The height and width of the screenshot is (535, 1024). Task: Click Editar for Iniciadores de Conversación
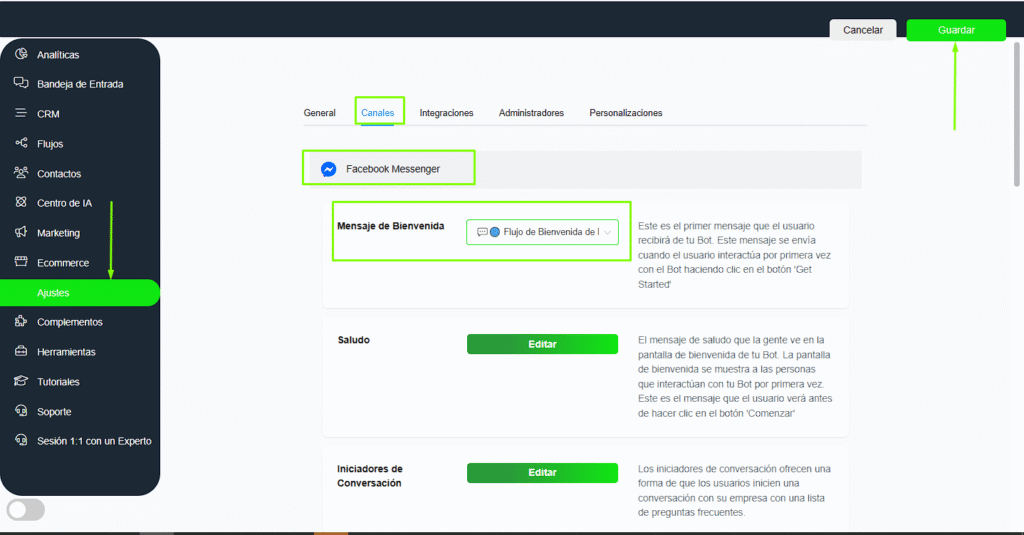pyautogui.click(x=542, y=473)
